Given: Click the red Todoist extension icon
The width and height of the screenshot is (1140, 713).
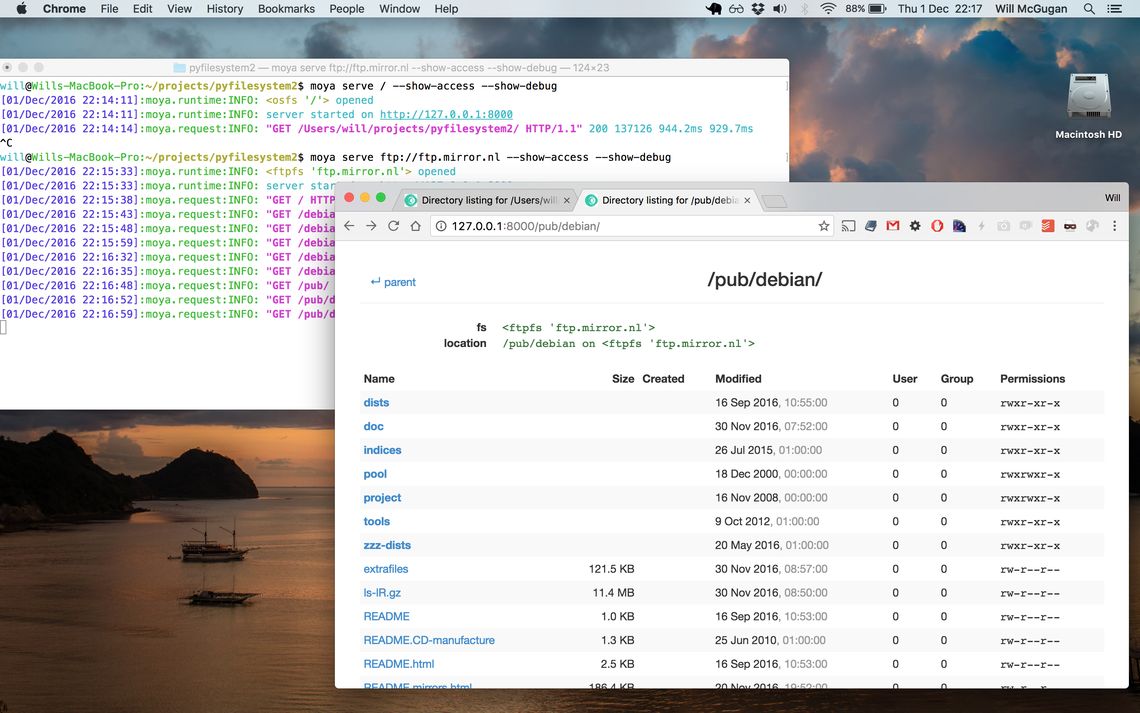Looking at the screenshot, I should click(x=1048, y=226).
